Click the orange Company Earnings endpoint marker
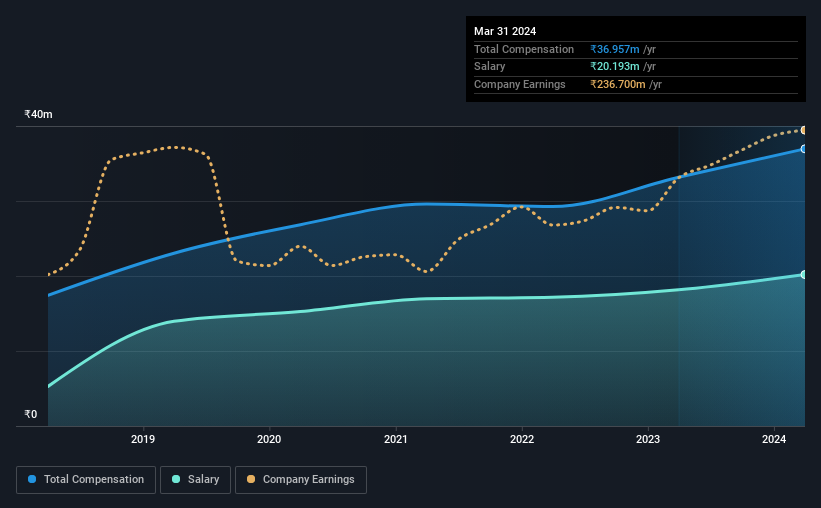821x508 pixels. [x=803, y=130]
